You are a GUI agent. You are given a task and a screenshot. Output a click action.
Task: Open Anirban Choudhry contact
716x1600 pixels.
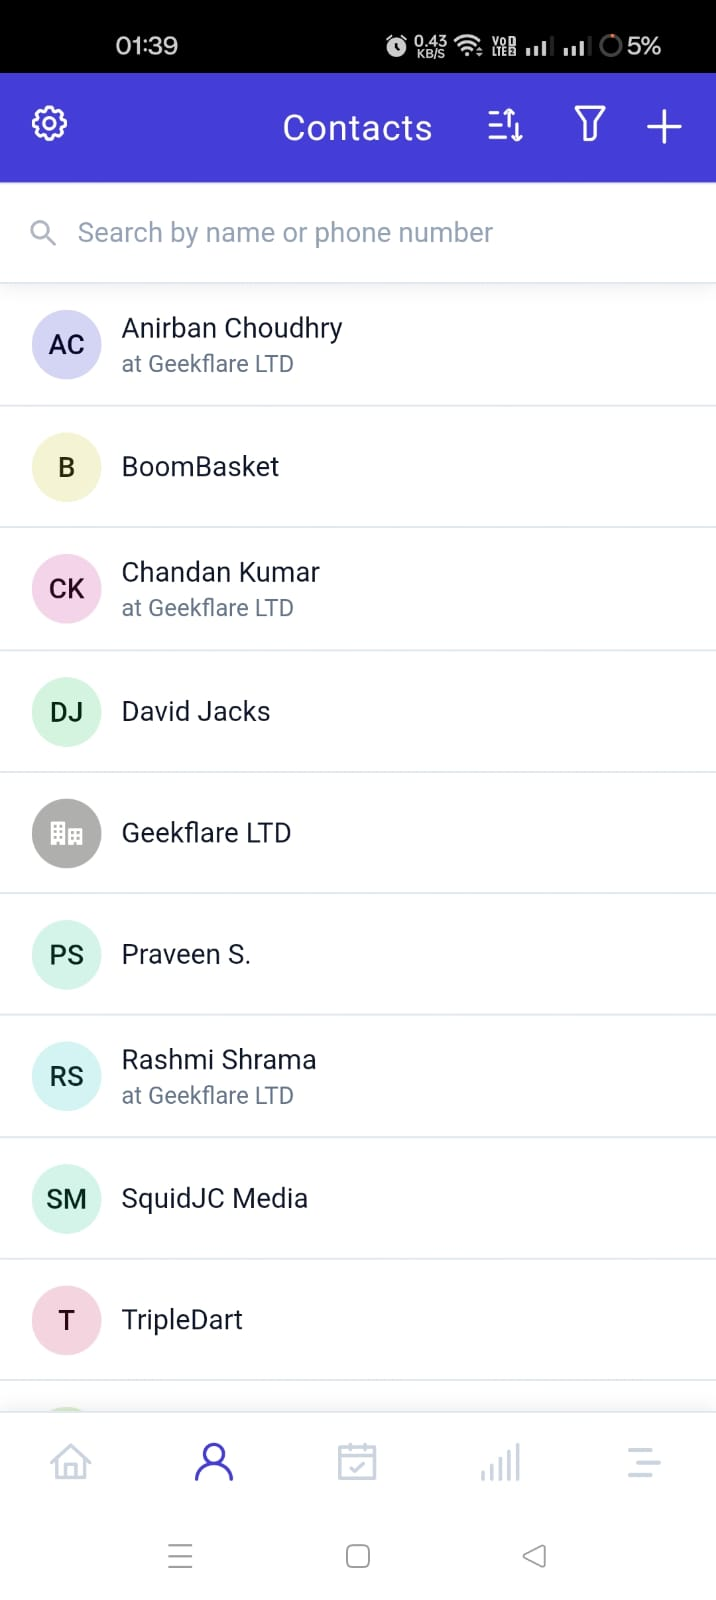[358, 345]
